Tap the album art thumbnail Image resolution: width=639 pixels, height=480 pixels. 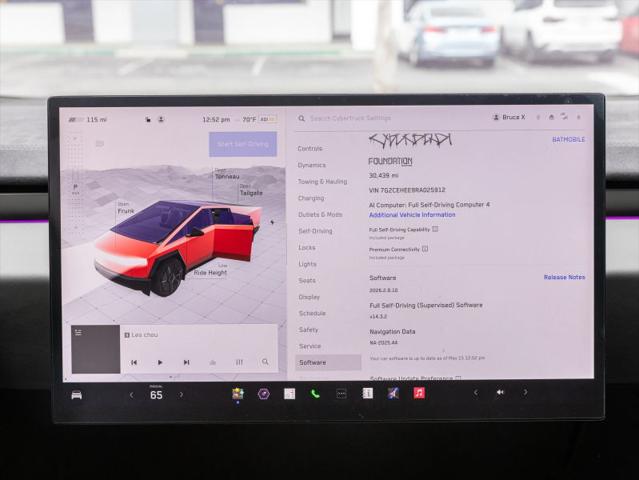coord(96,349)
